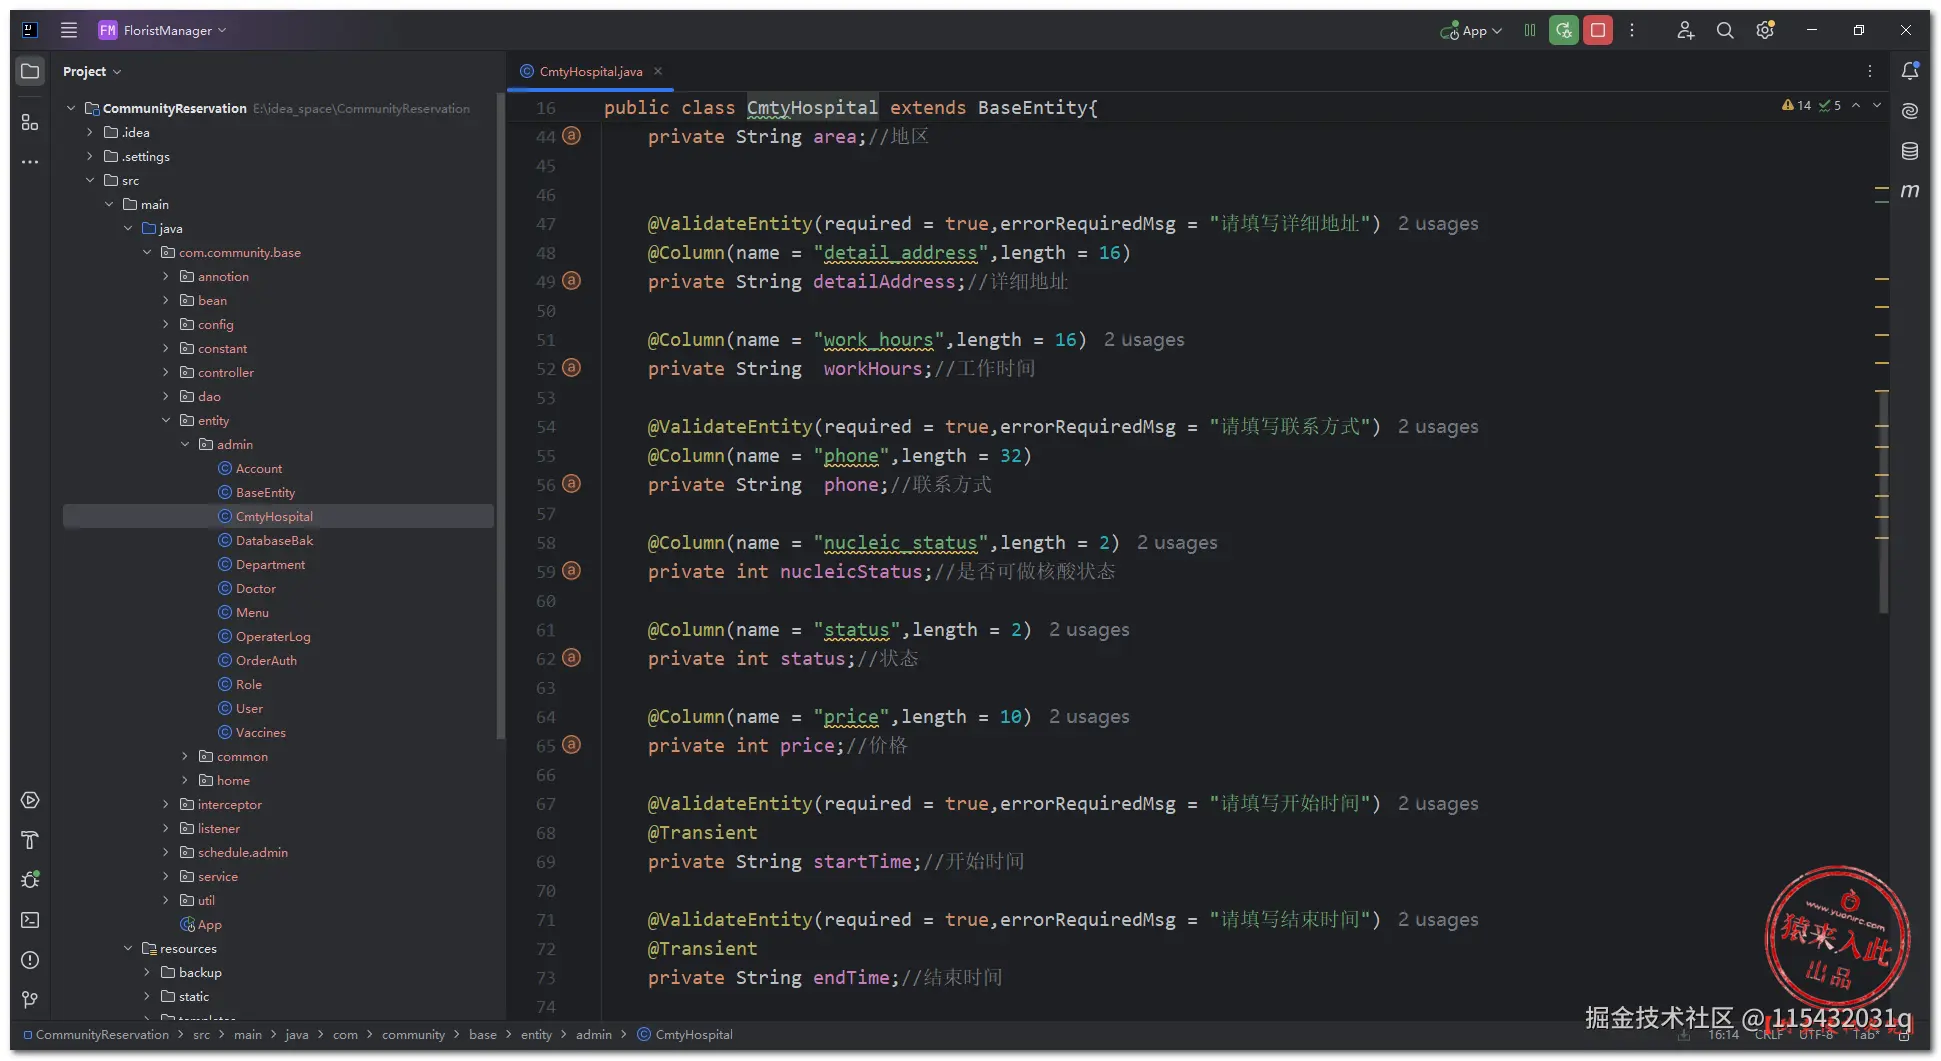Jump to next highlighted error arrow
Screen dimensions: 1941x1061
coord(1877,105)
